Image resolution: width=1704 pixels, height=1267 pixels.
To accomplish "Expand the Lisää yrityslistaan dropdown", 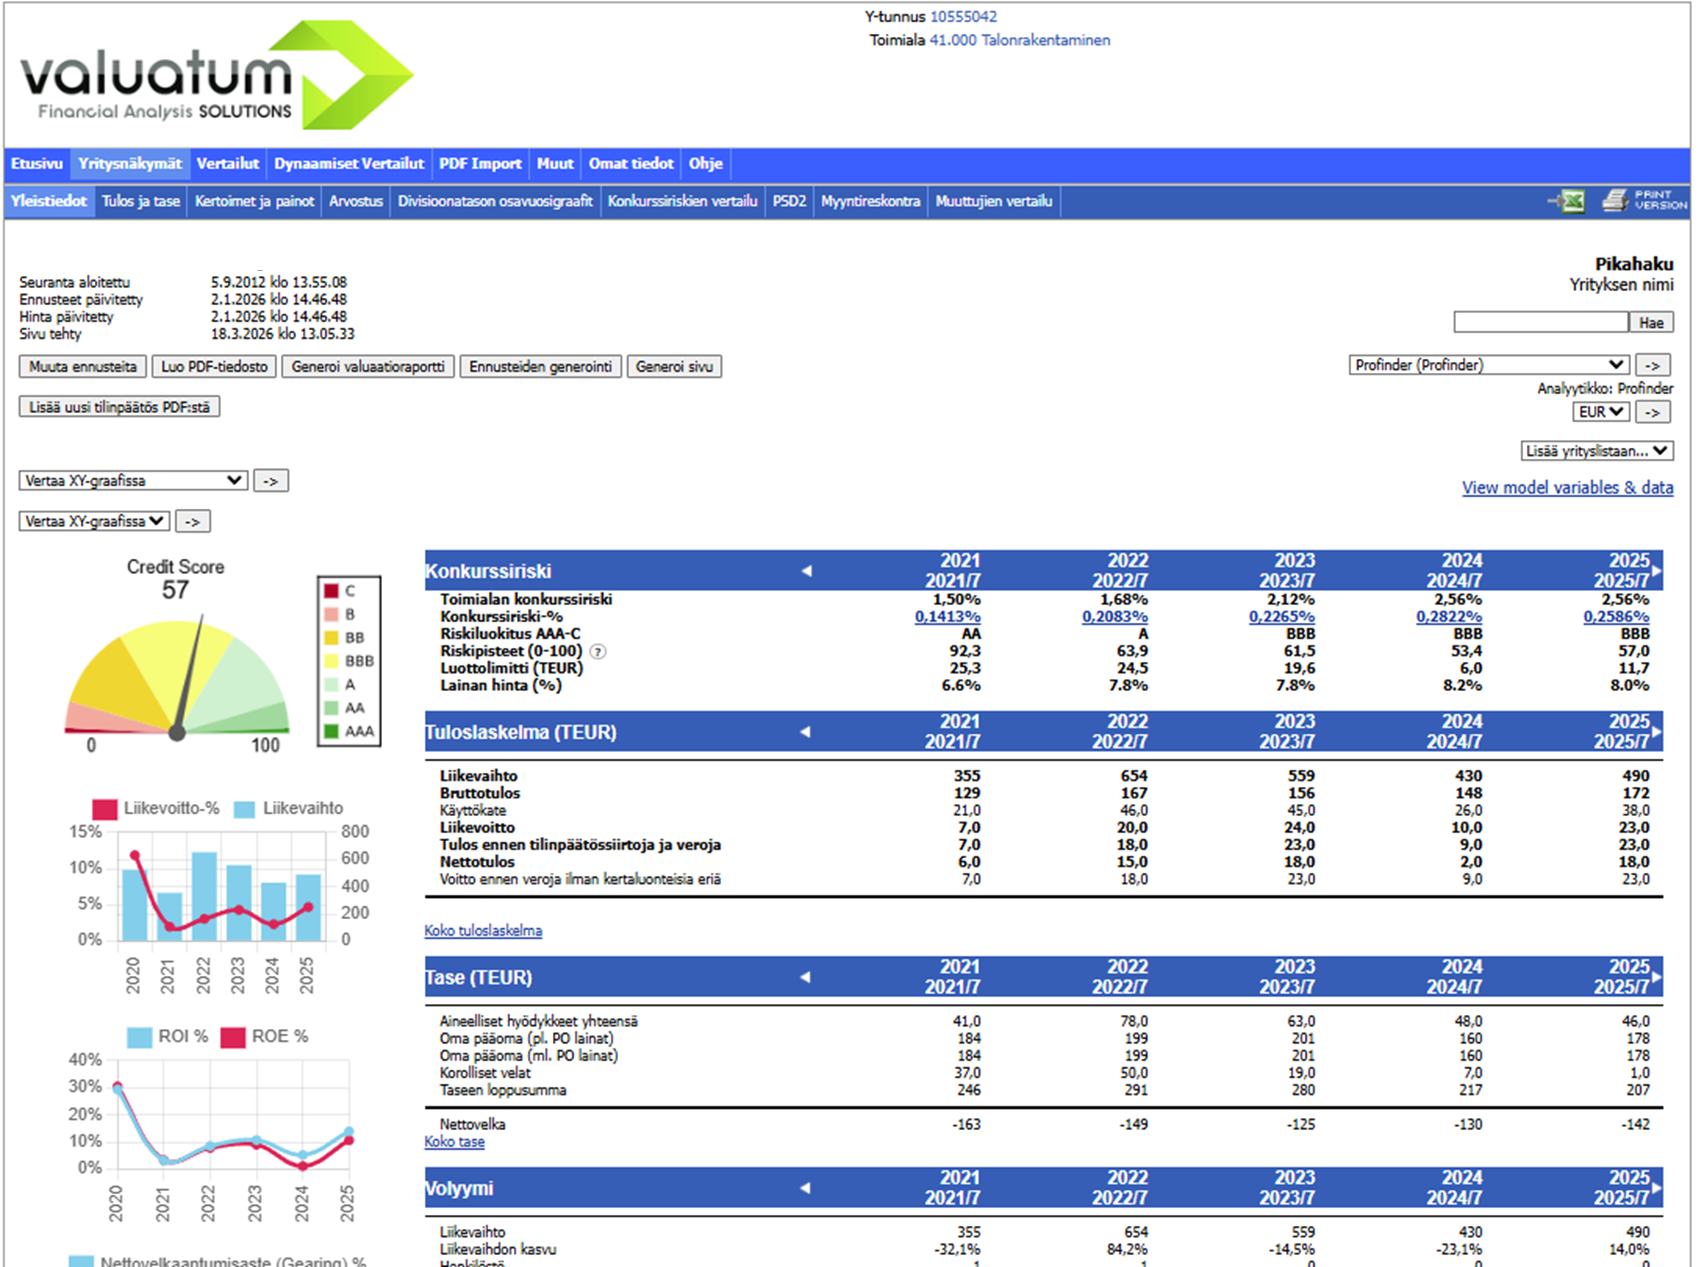I will [x=1597, y=451].
